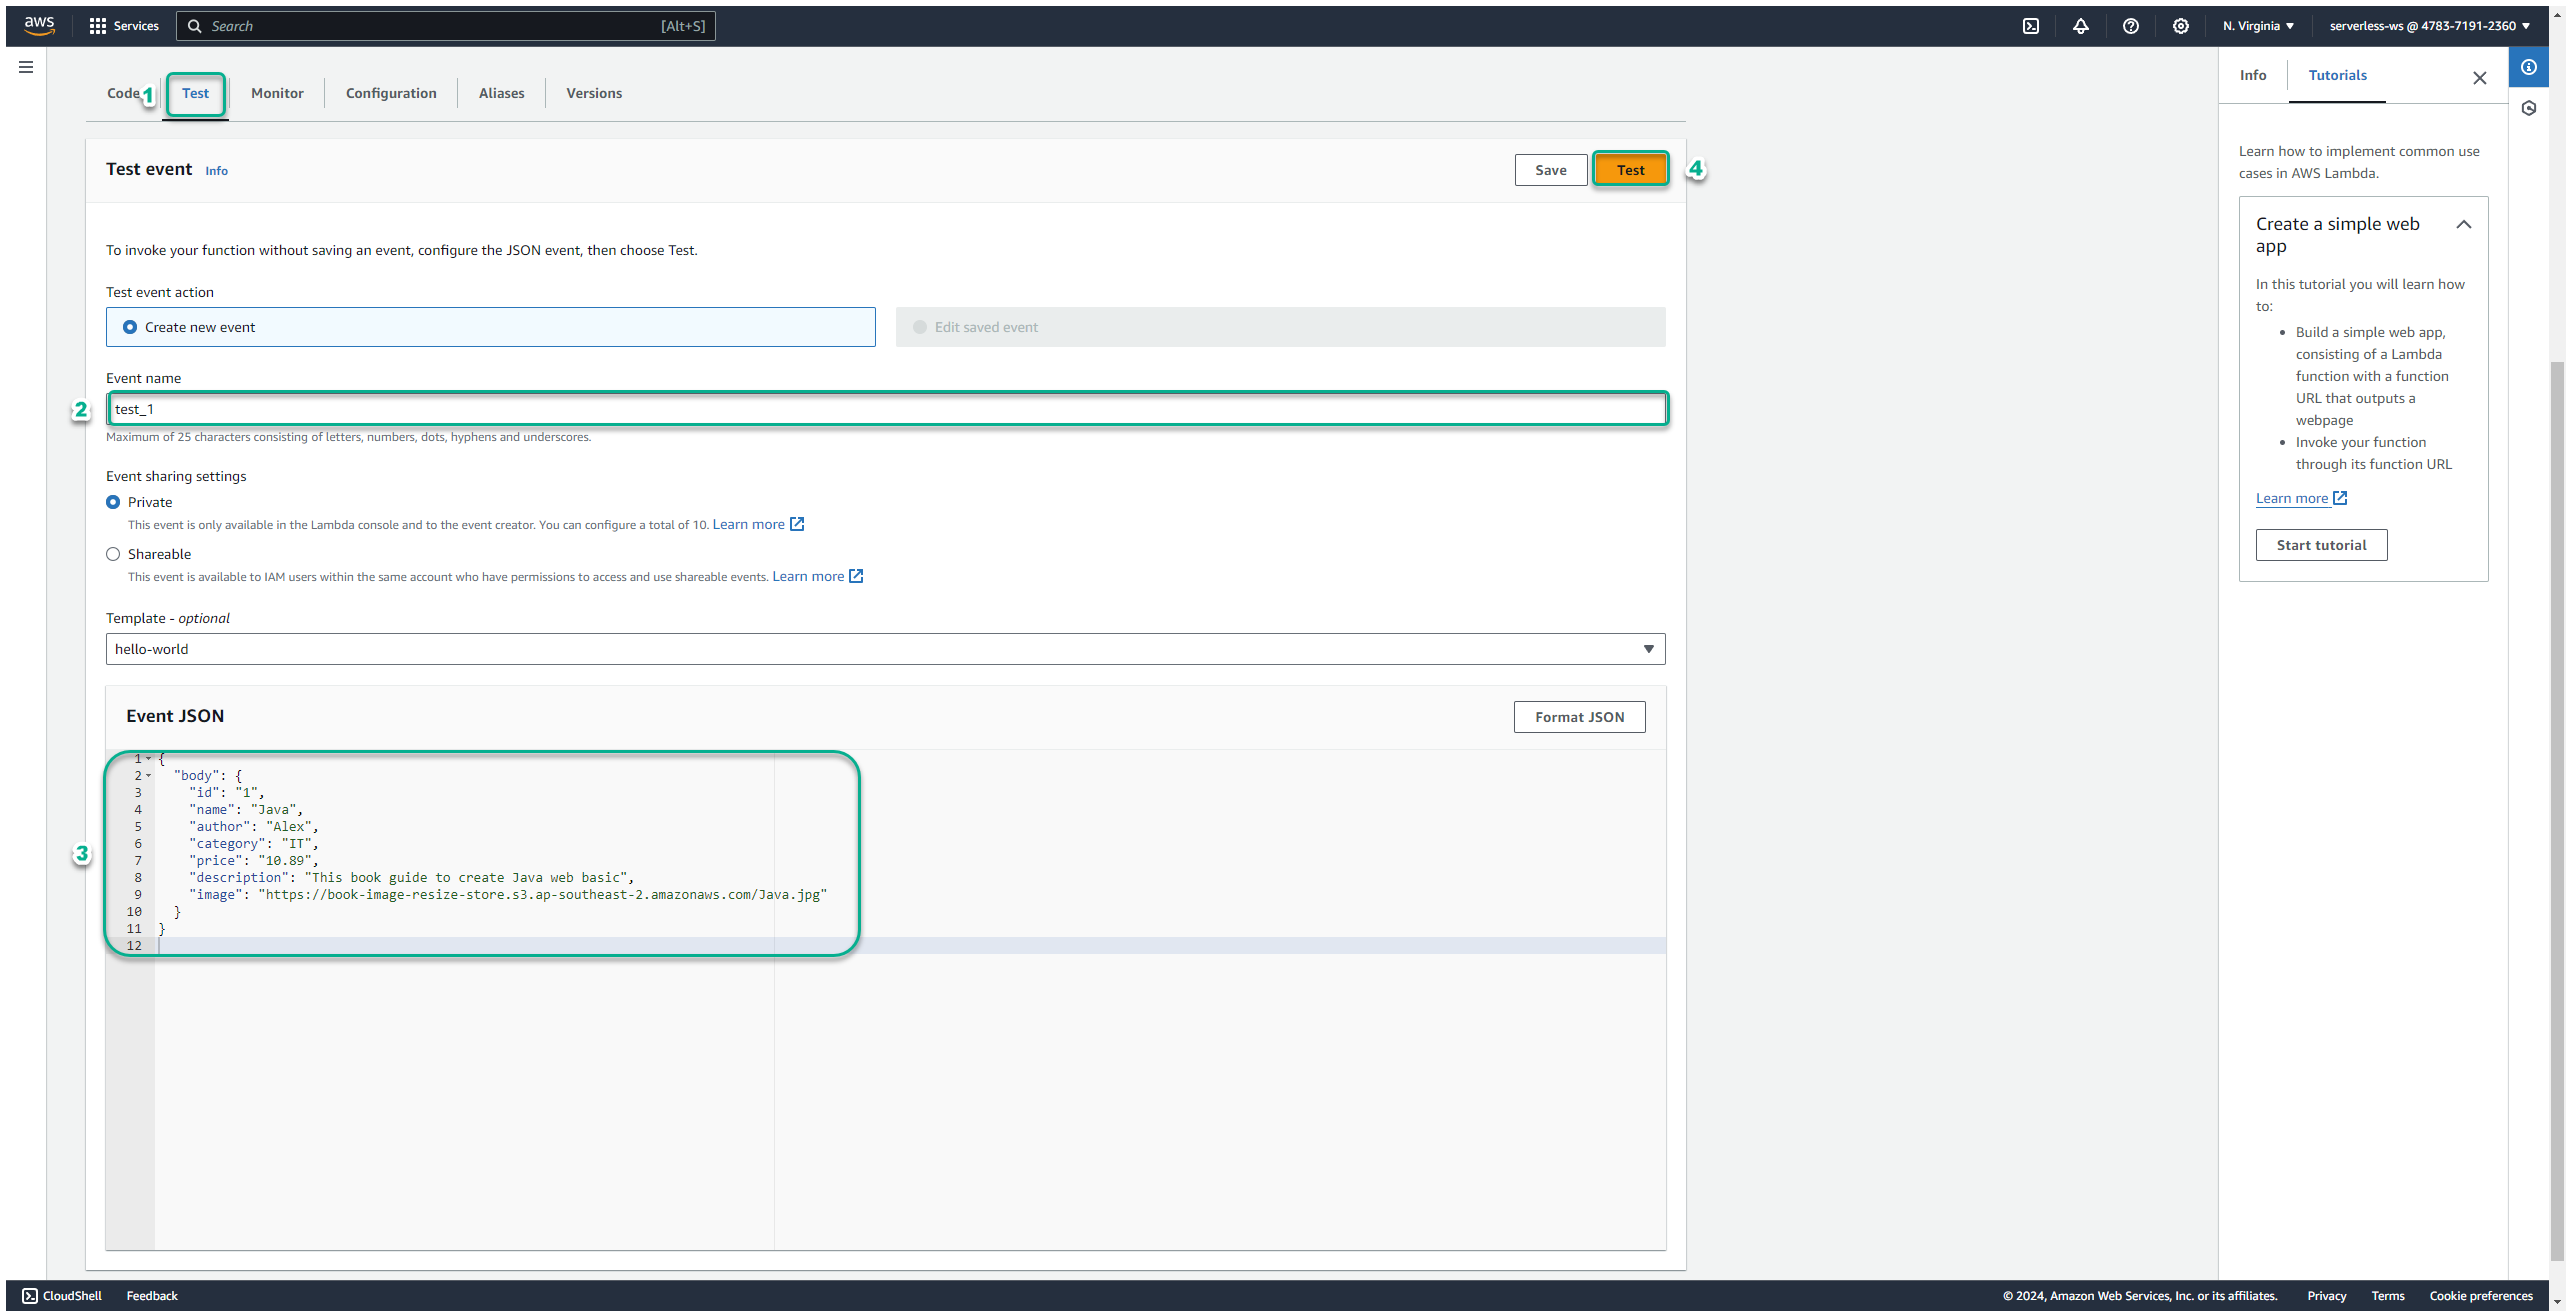The width and height of the screenshot is (2566, 1311).
Task: Click the AWS apps grid icon
Action: point(97,25)
